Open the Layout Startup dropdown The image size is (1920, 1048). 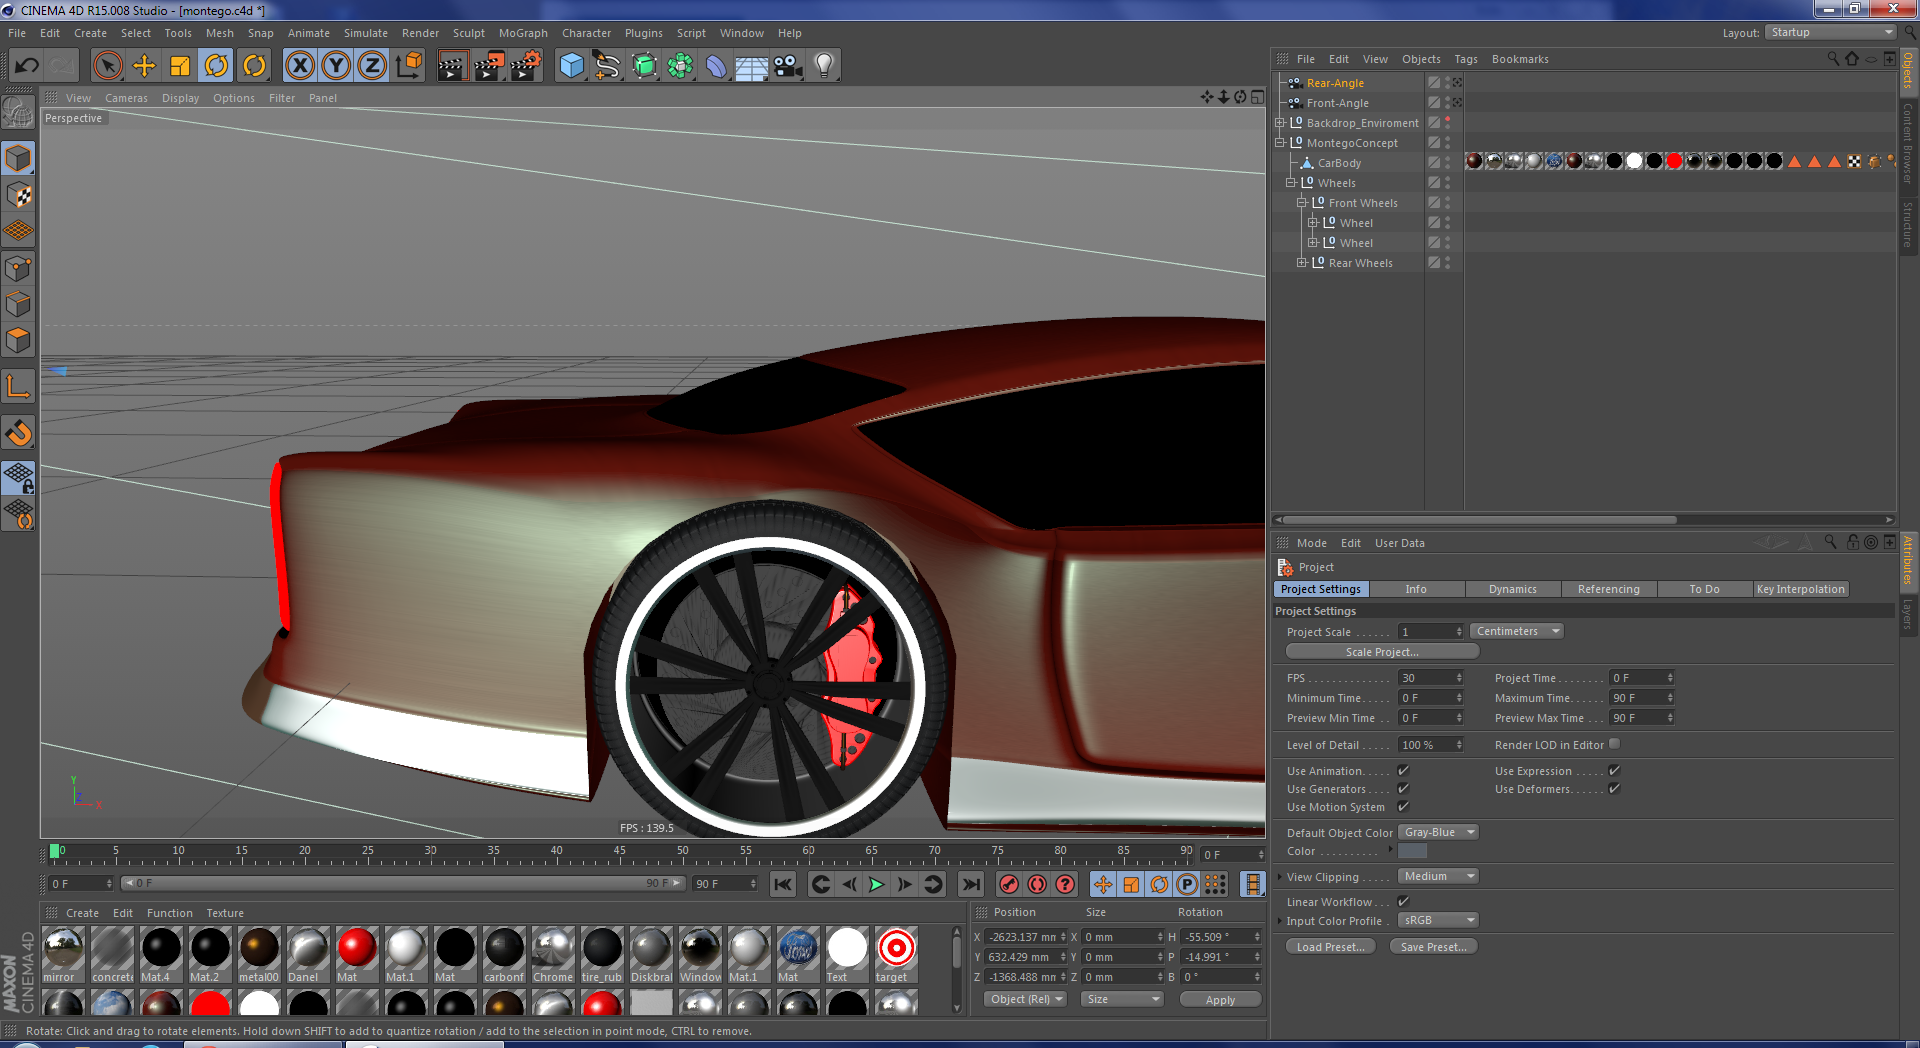click(x=1830, y=32)
